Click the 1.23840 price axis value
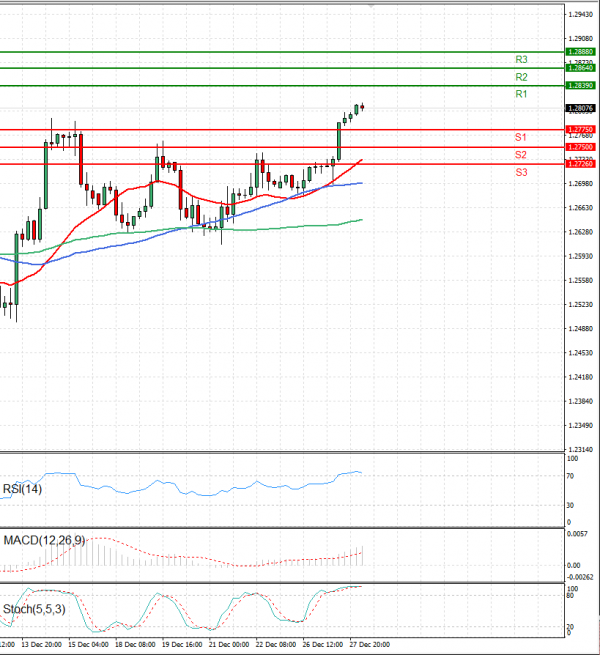 click(581, 402)
